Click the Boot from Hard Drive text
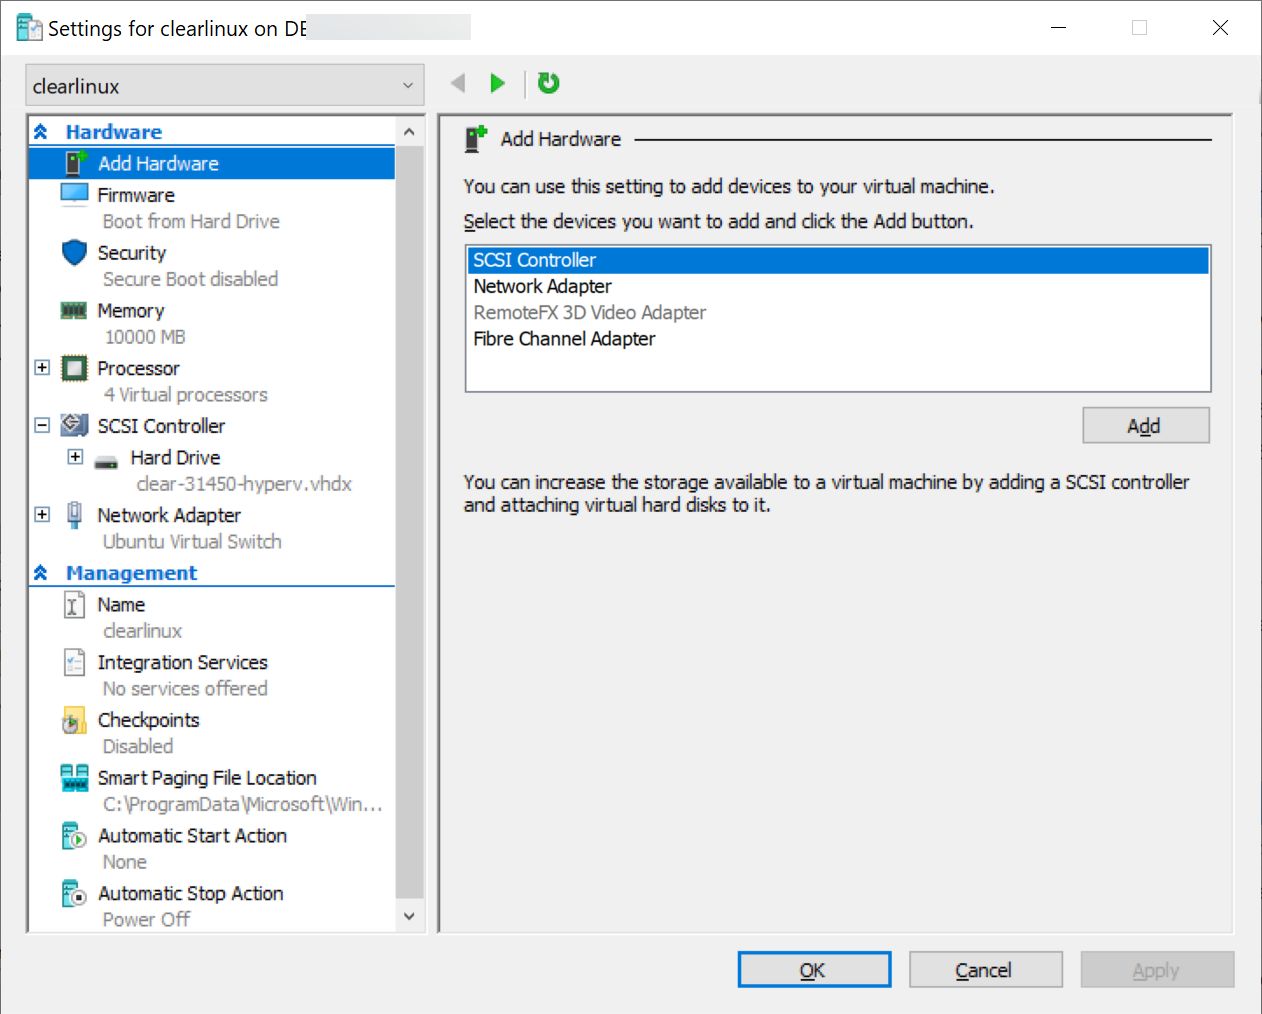 click(191, 221)
